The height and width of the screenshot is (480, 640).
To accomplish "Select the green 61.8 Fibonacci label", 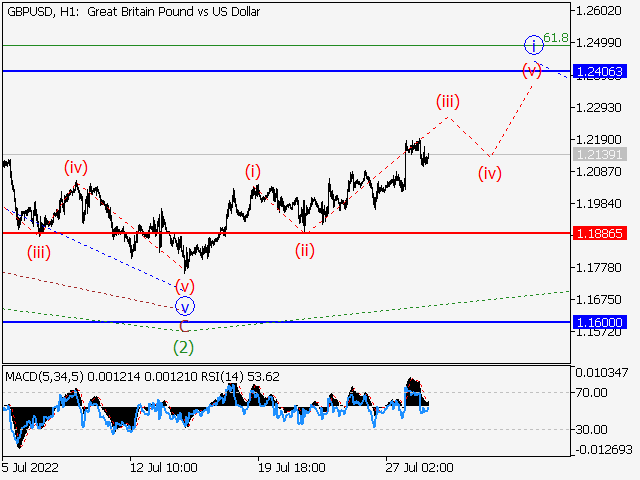I will tap(556, 38).
